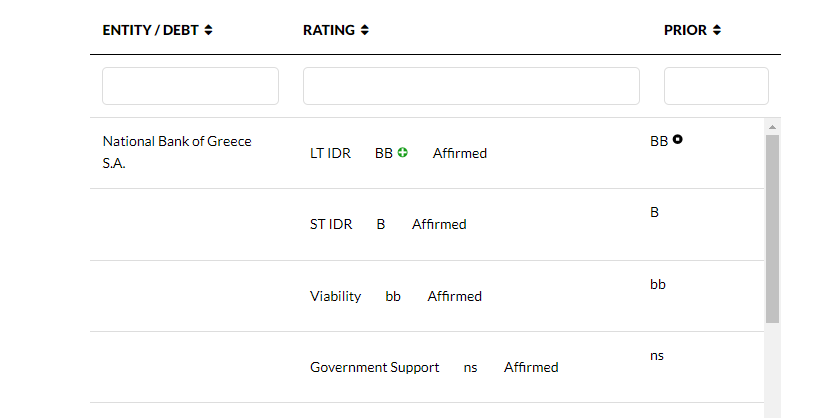Focus the Prior filter box
Viewport: 822px width, 418px height.
(716, 86)
